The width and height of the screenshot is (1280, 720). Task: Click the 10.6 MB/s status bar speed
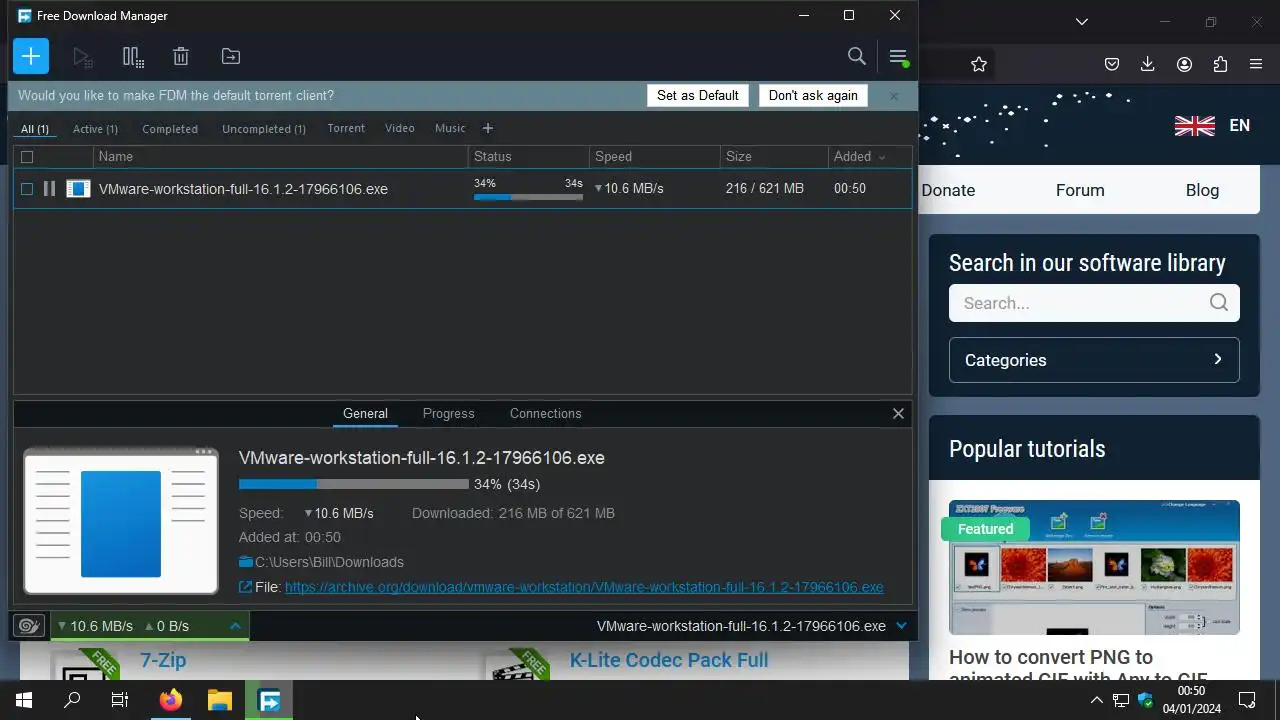tap(101, 626)
